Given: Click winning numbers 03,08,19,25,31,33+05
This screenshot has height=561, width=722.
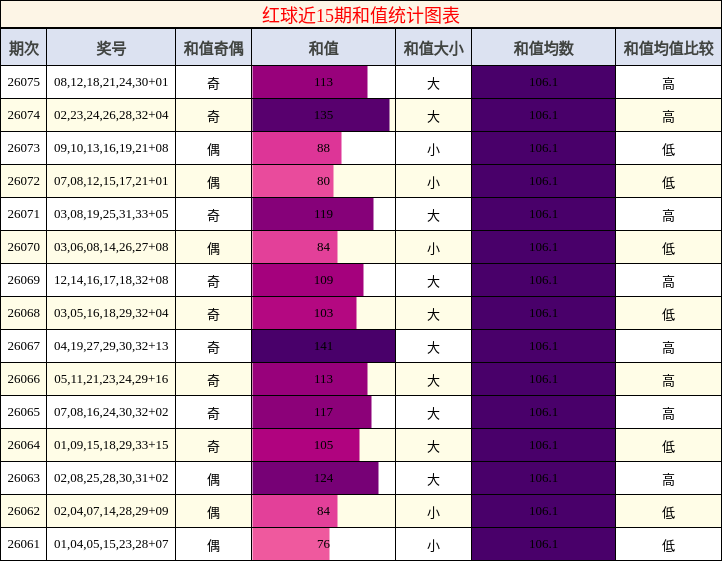Looking at the screenshot, I should (x=111, y=214).
